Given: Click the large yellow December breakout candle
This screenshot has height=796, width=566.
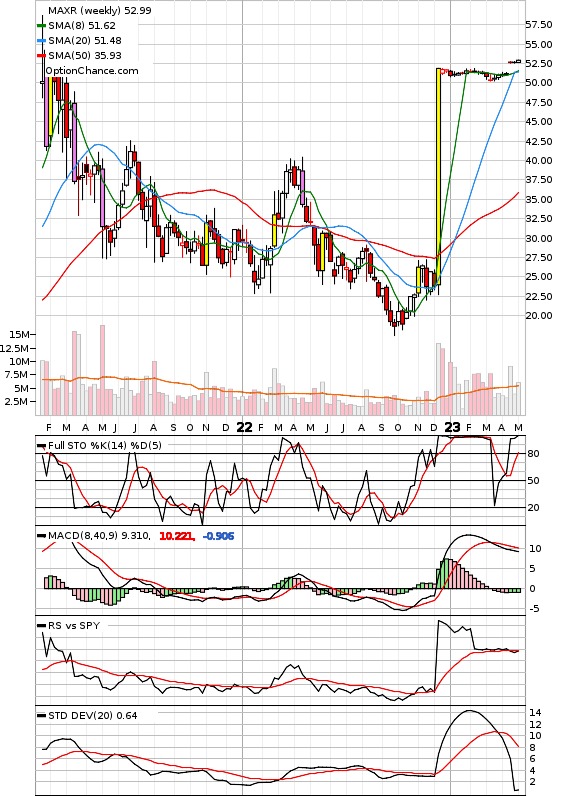Looking at the screenshot, I should pyautogui.click(x=439, y=176).
